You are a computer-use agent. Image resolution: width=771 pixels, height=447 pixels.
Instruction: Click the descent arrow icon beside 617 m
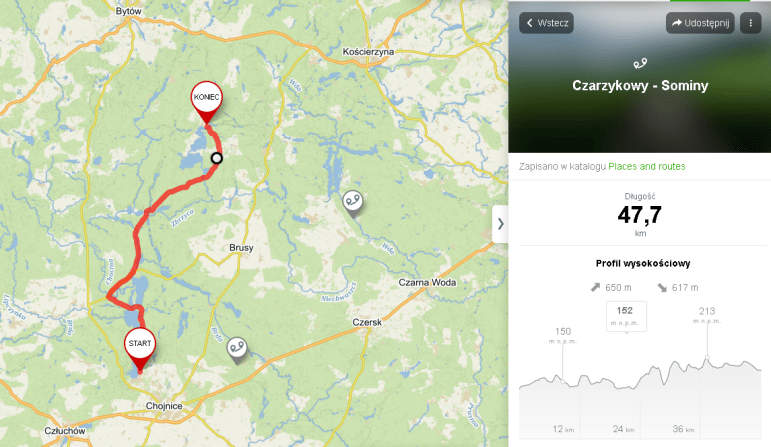click(x=662, y=287)
